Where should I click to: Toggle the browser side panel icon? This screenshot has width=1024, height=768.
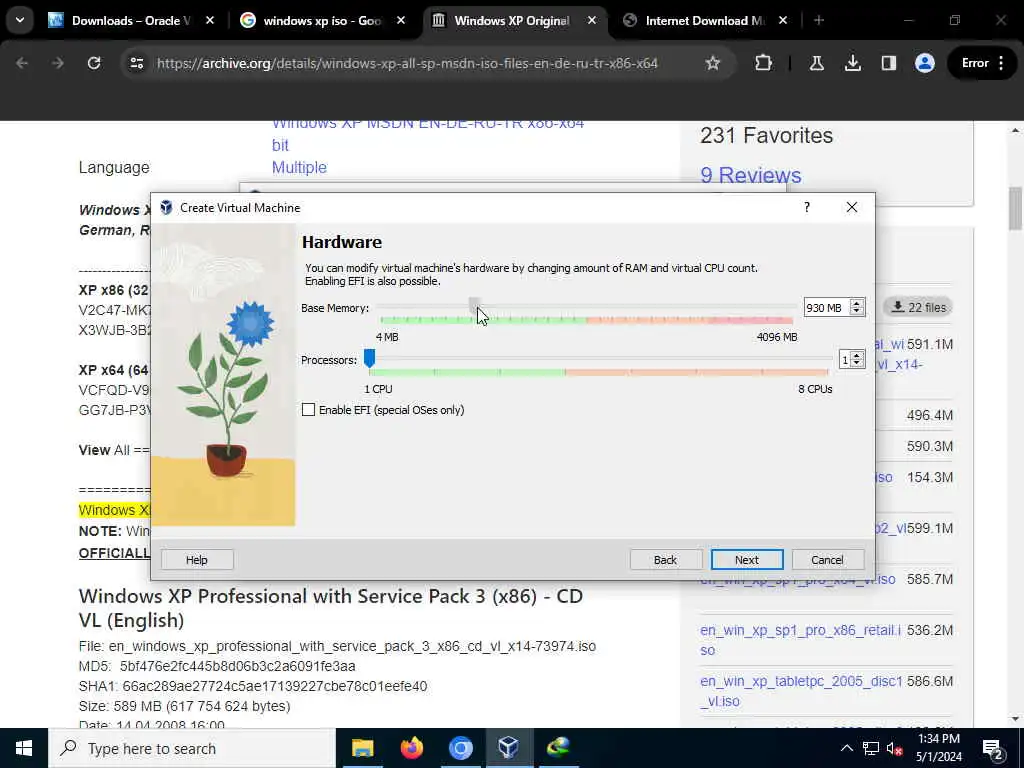888,63
